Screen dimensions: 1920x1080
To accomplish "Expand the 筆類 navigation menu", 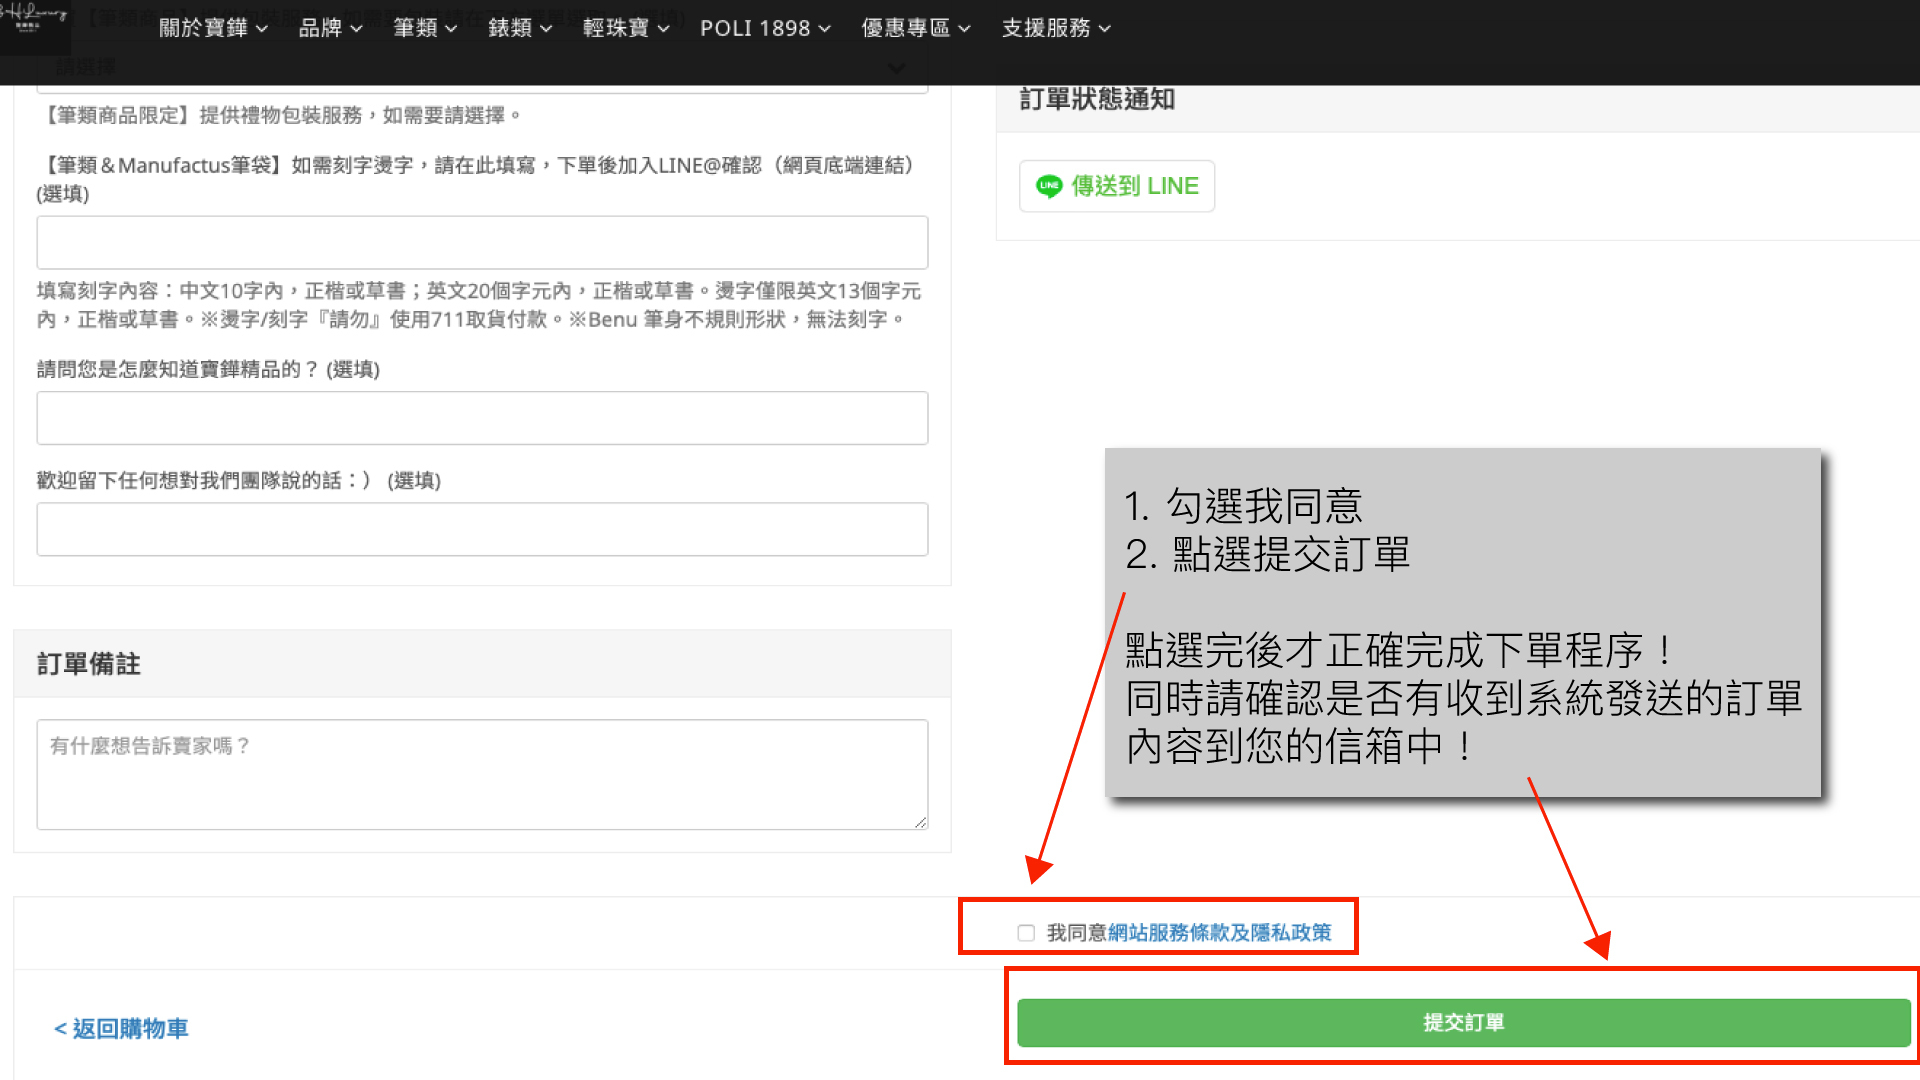I will tap(425, 28).
